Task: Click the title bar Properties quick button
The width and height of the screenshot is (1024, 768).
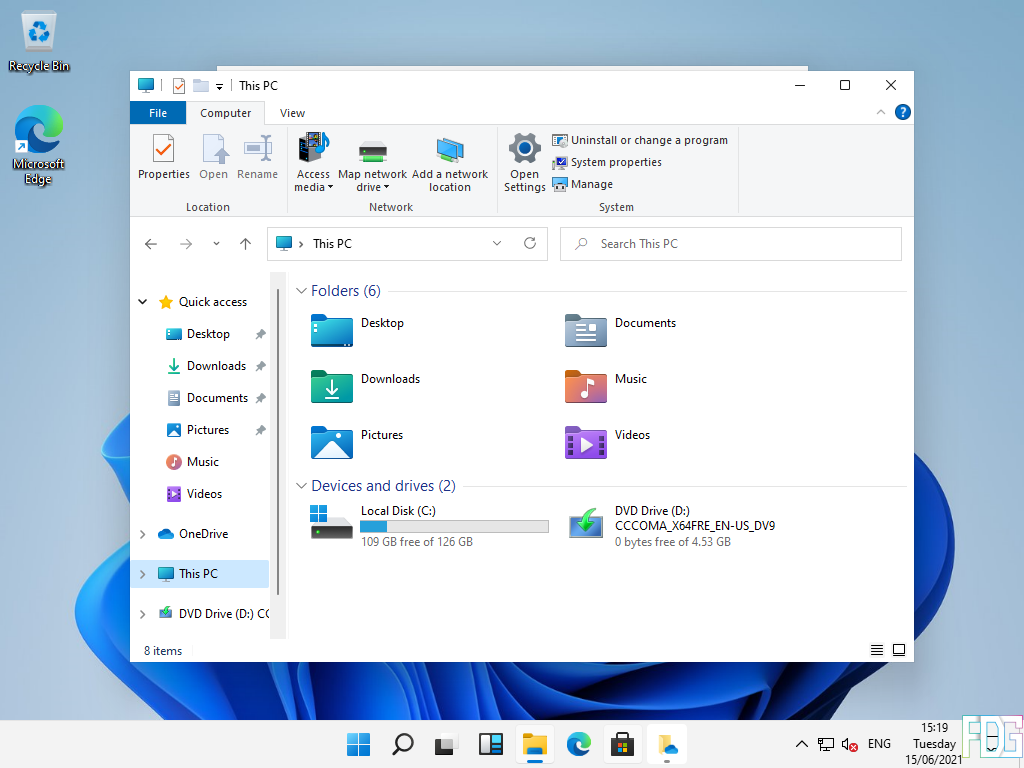Action: (178, 86)
